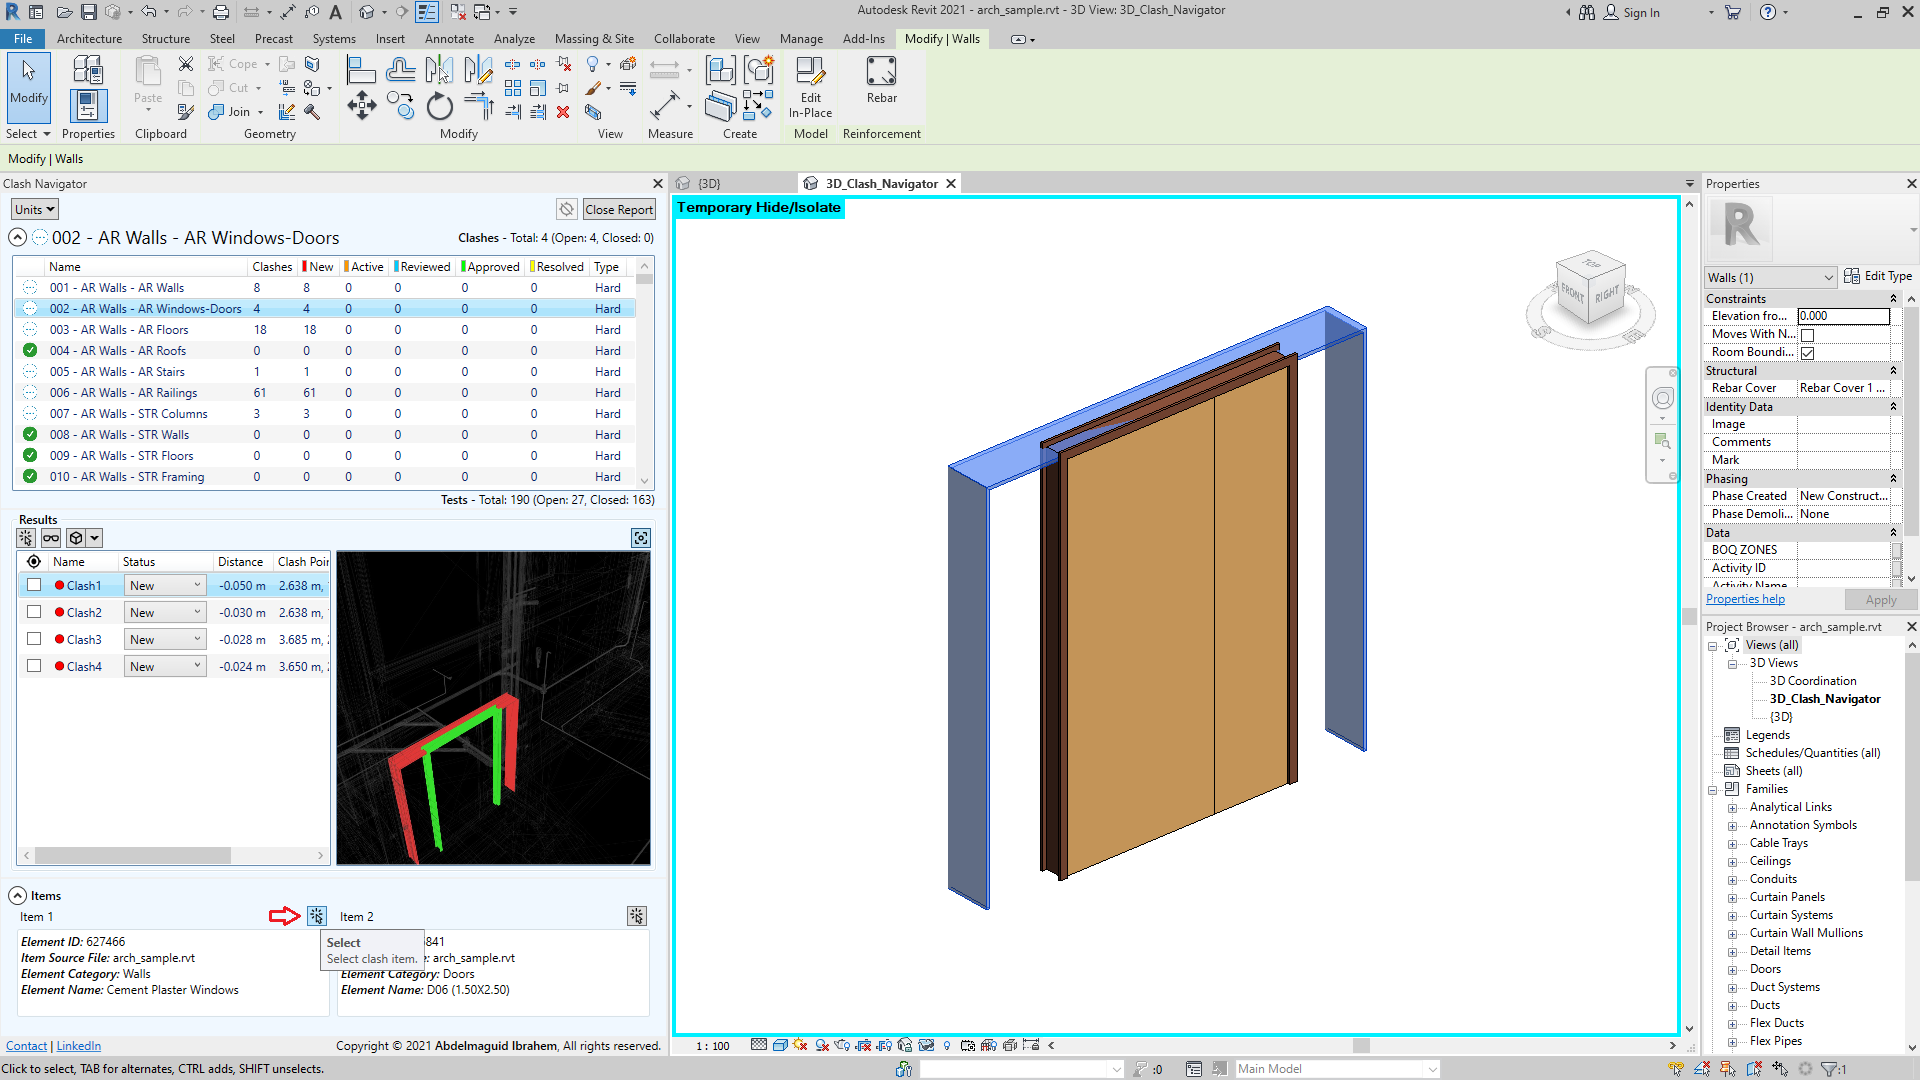1920x1080 pixels.
Task: Switch to the {3D} view tab
Action: (708, 184)
